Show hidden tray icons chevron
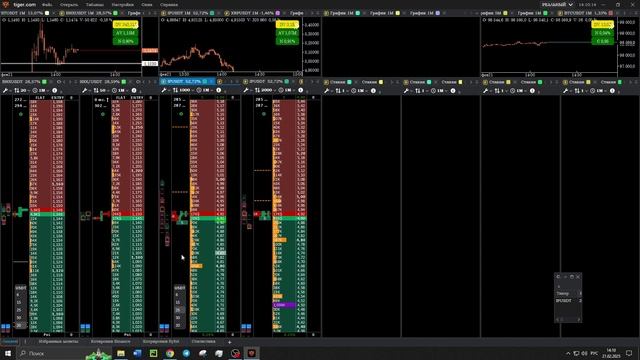Image resolution: width=640 pixels, height=360 pixels. coord(568,353)
